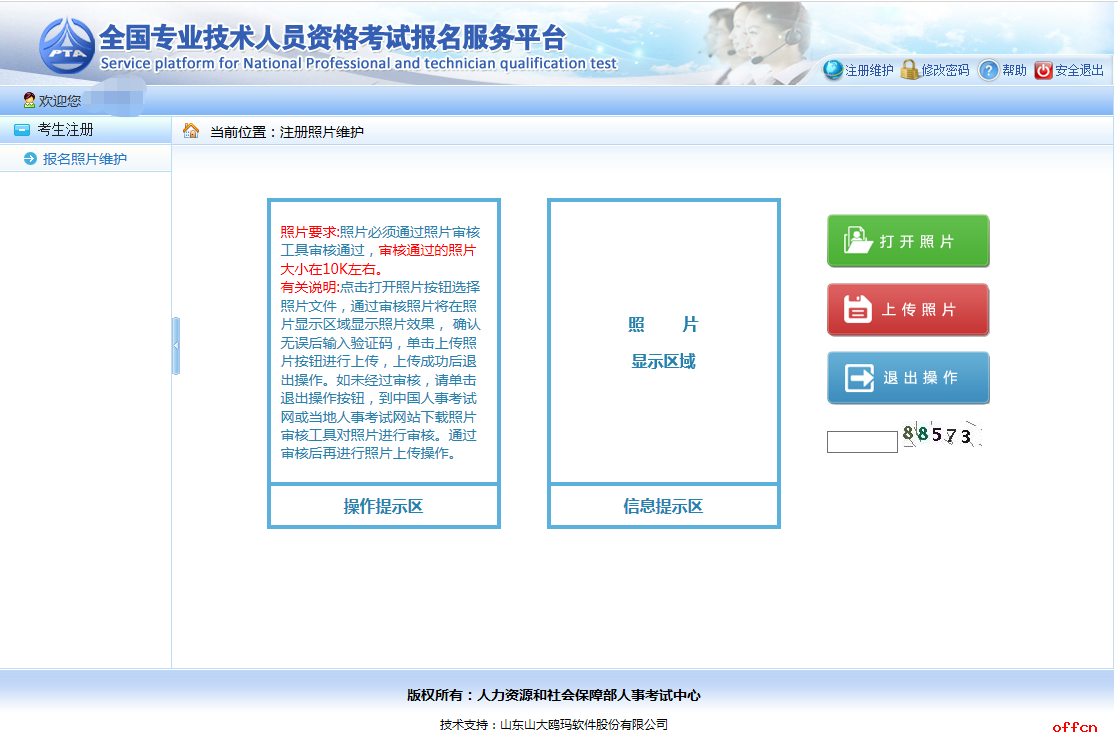Open the 注册维护 link
The height and width of the screenshot is (739, 1118).
pyautogui.click(x=869, y=70)
